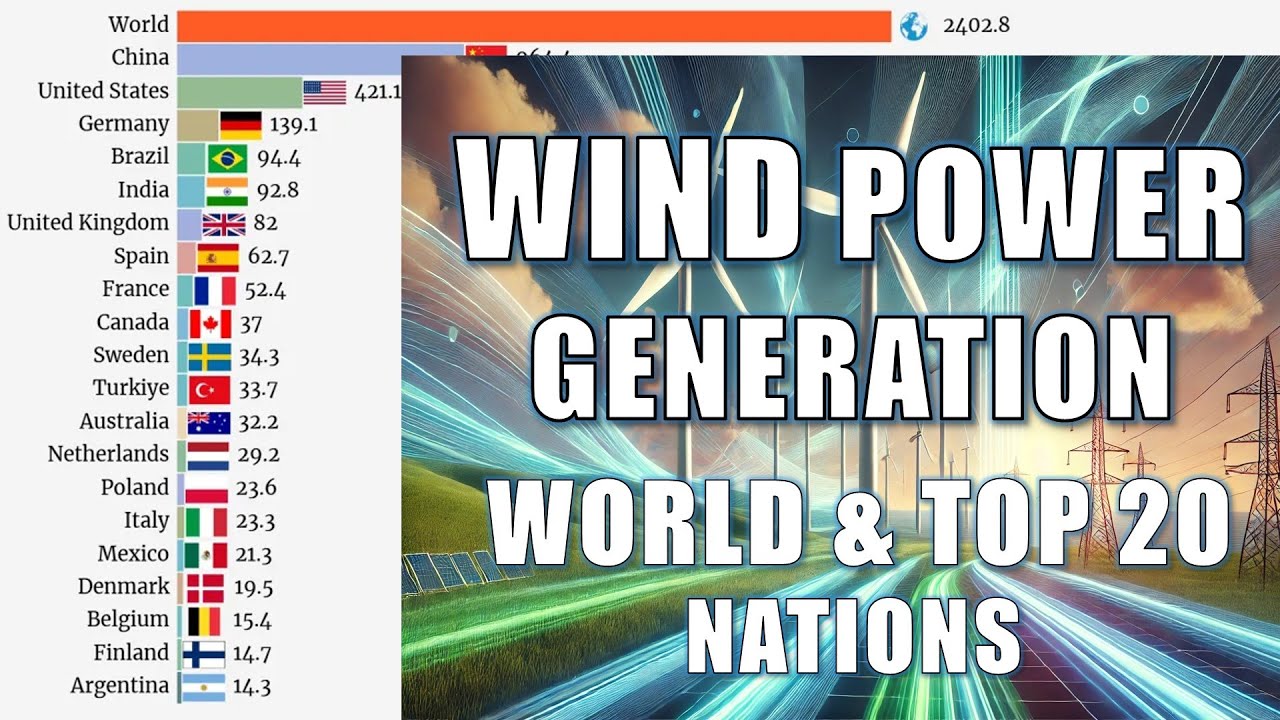The width and height of the screenshot is (1280, 720).
Task: Select the 'Denmark' row label
Action: (x=124, y=586)
